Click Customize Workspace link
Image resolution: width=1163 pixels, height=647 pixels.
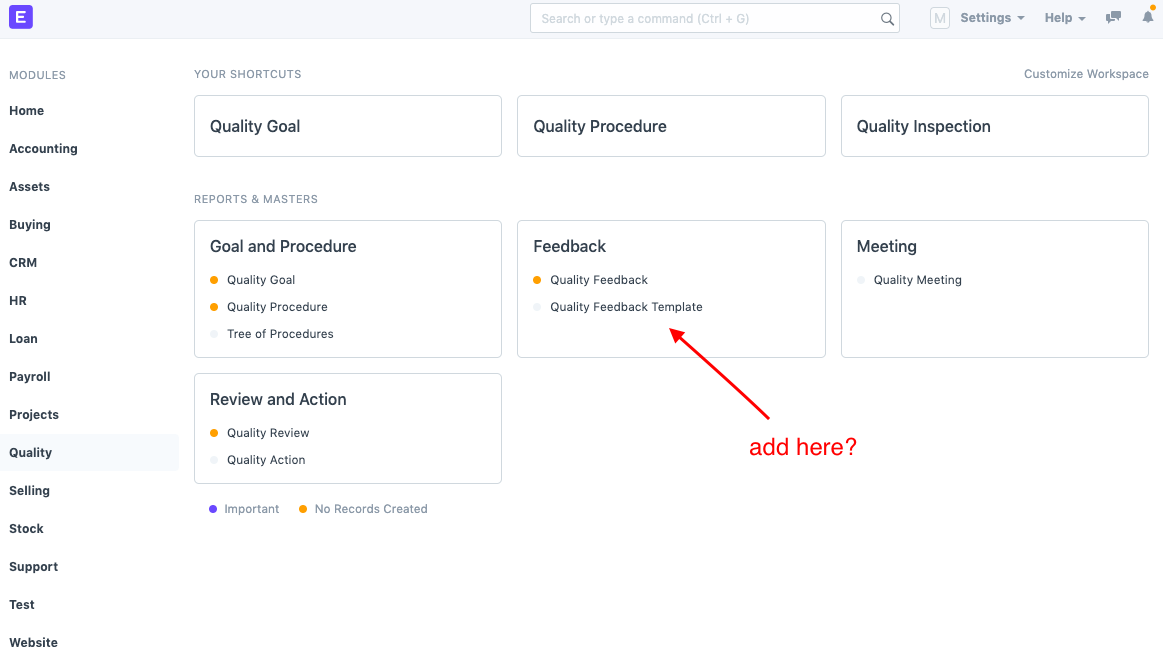coord(1086,74)
